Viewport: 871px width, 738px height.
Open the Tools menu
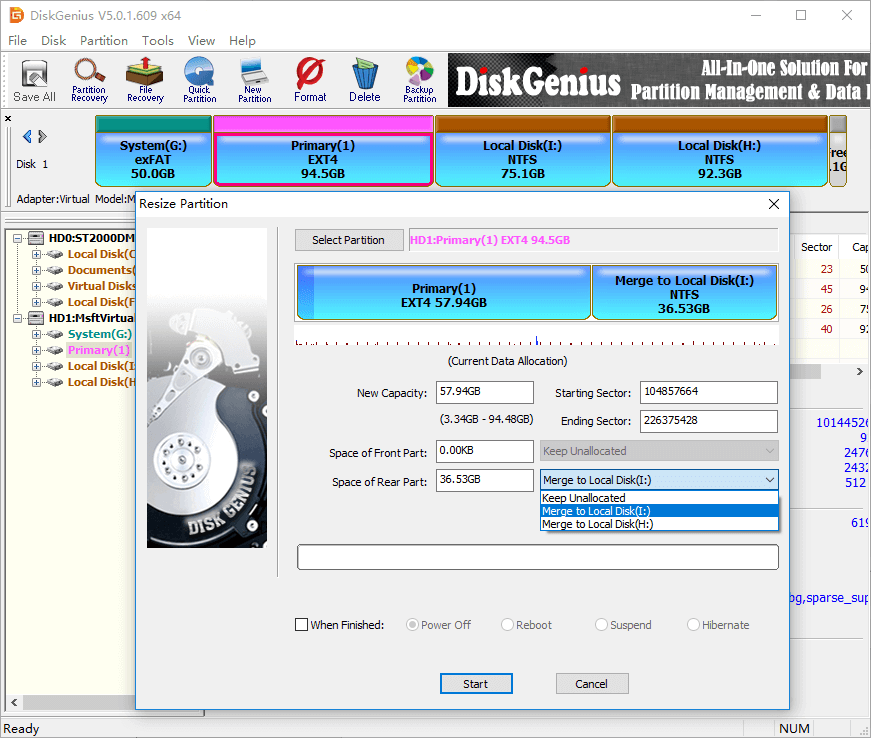pyautogui.click(x=157, y=41)
